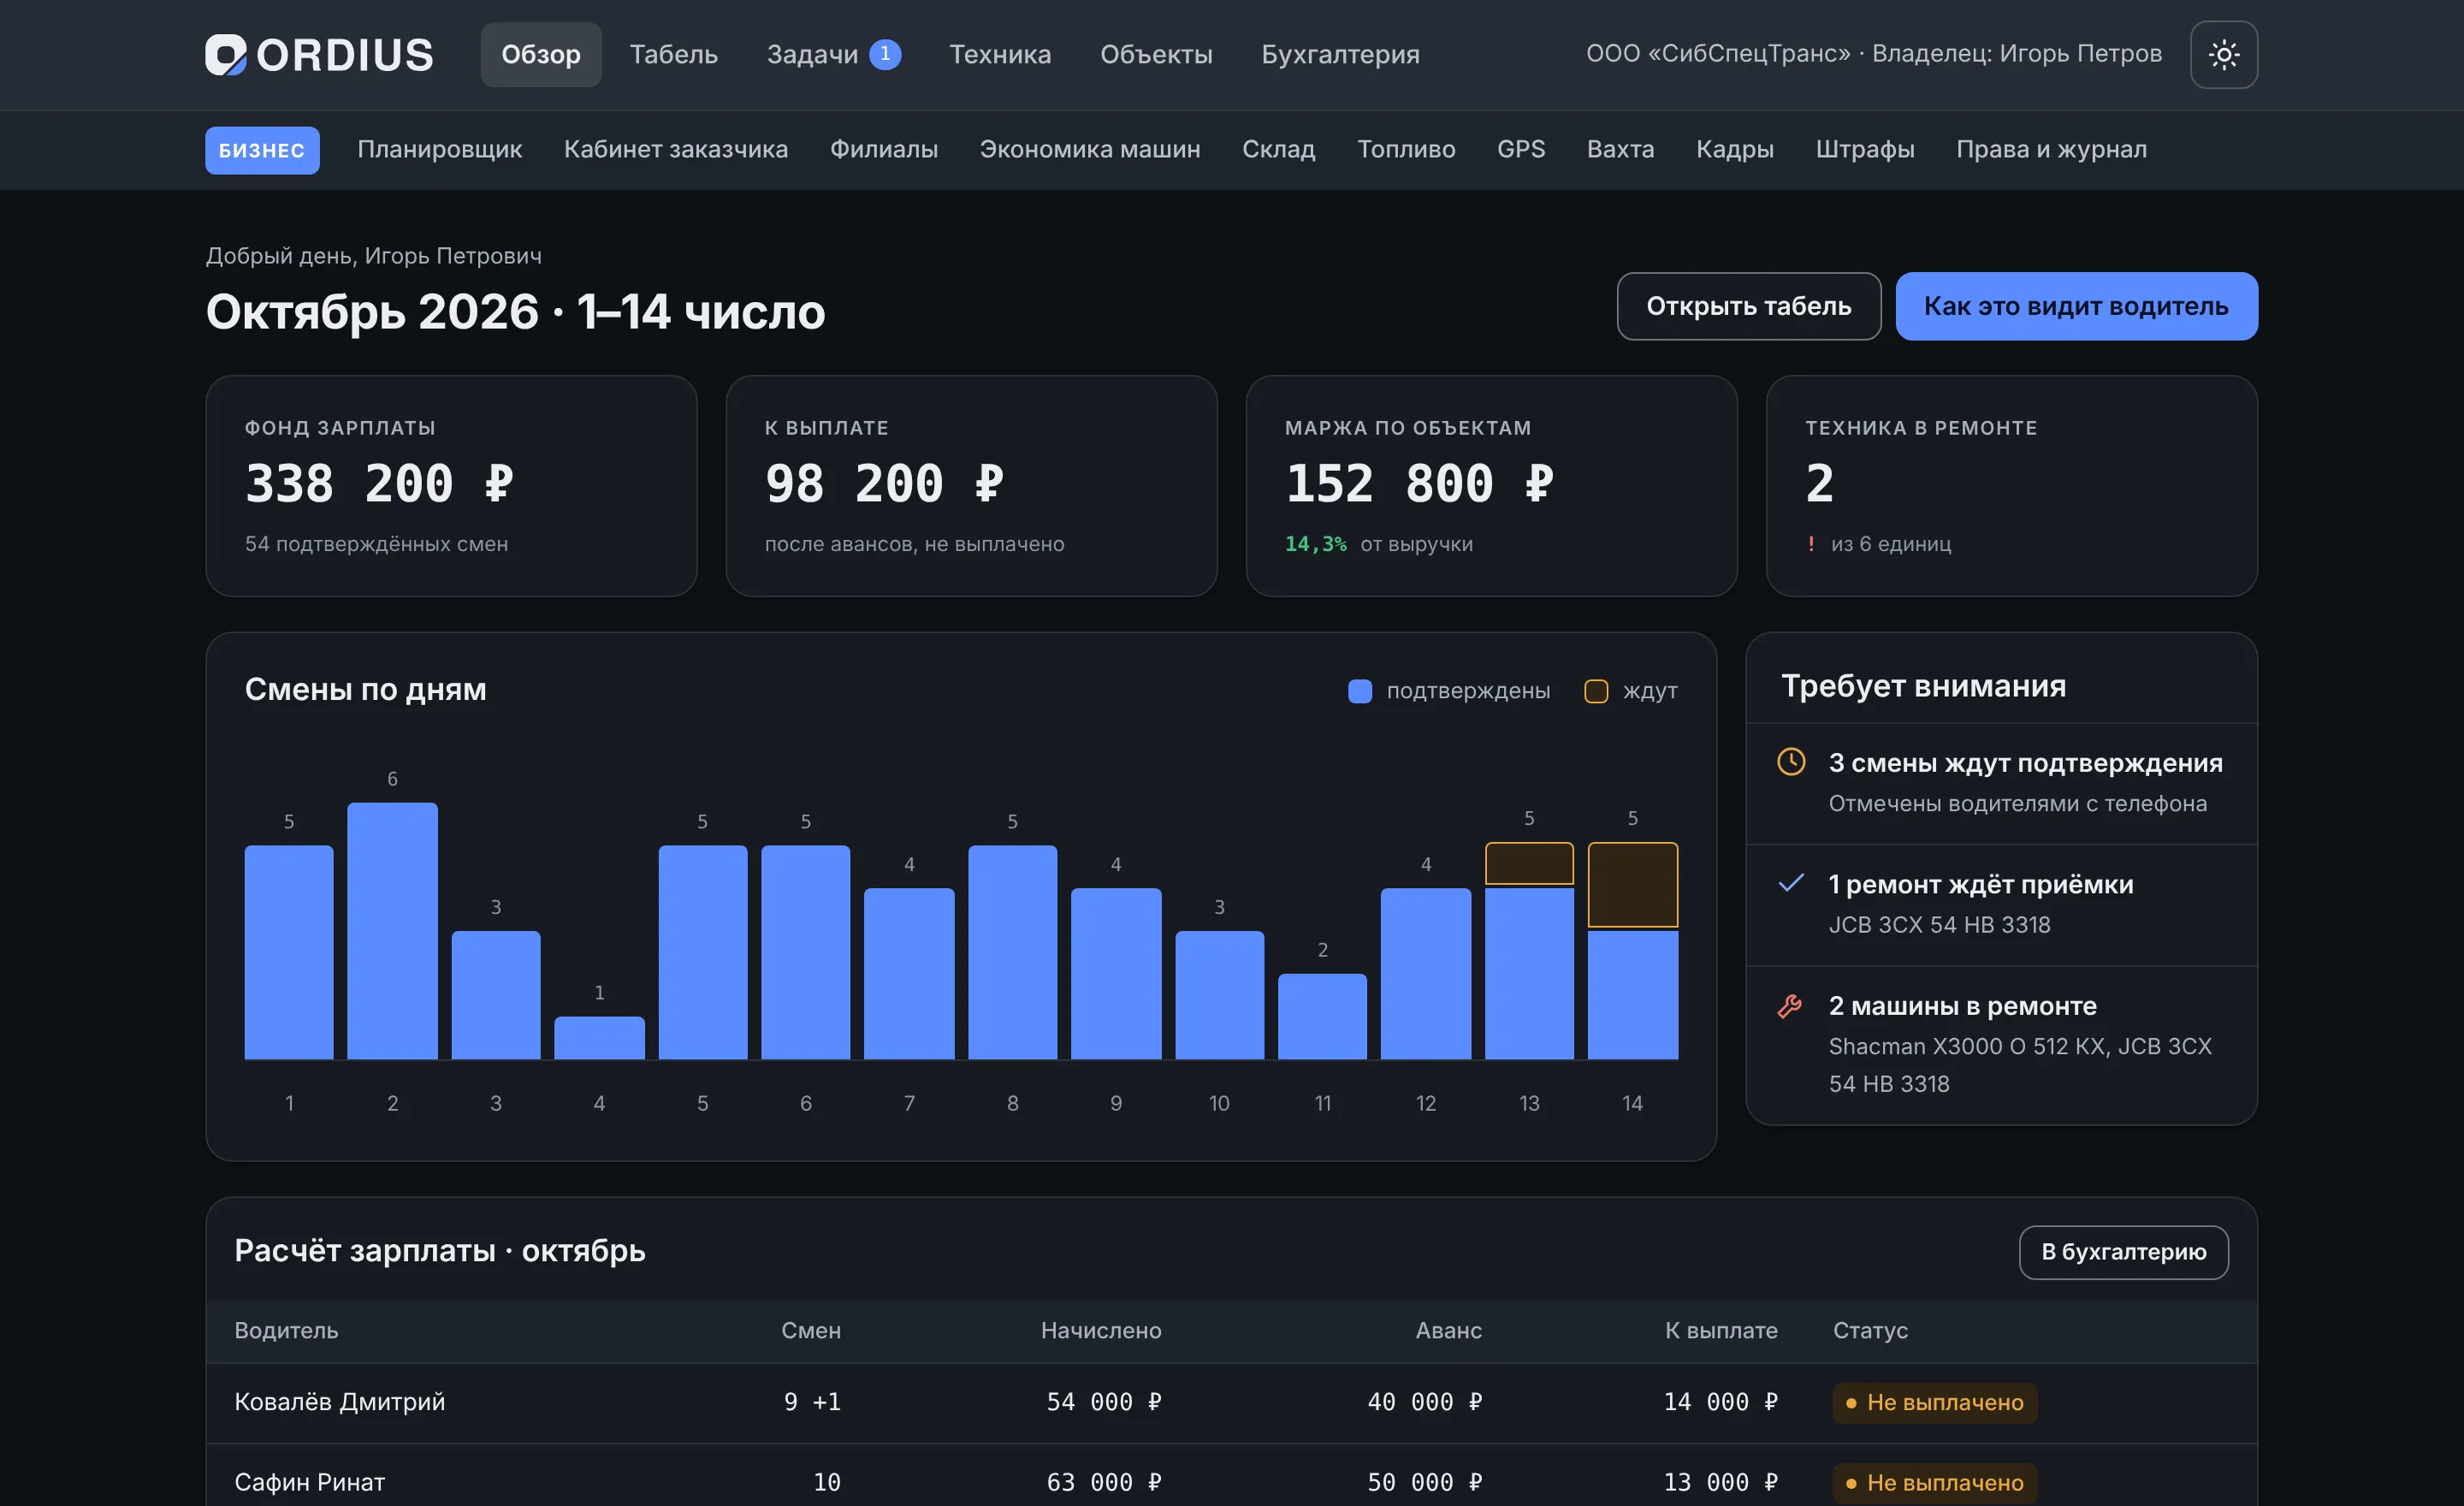Click the red exclamation icon in repair card
Image resolution: width=2464 pixels, height=1506 pixels.
click(1811, 544)
